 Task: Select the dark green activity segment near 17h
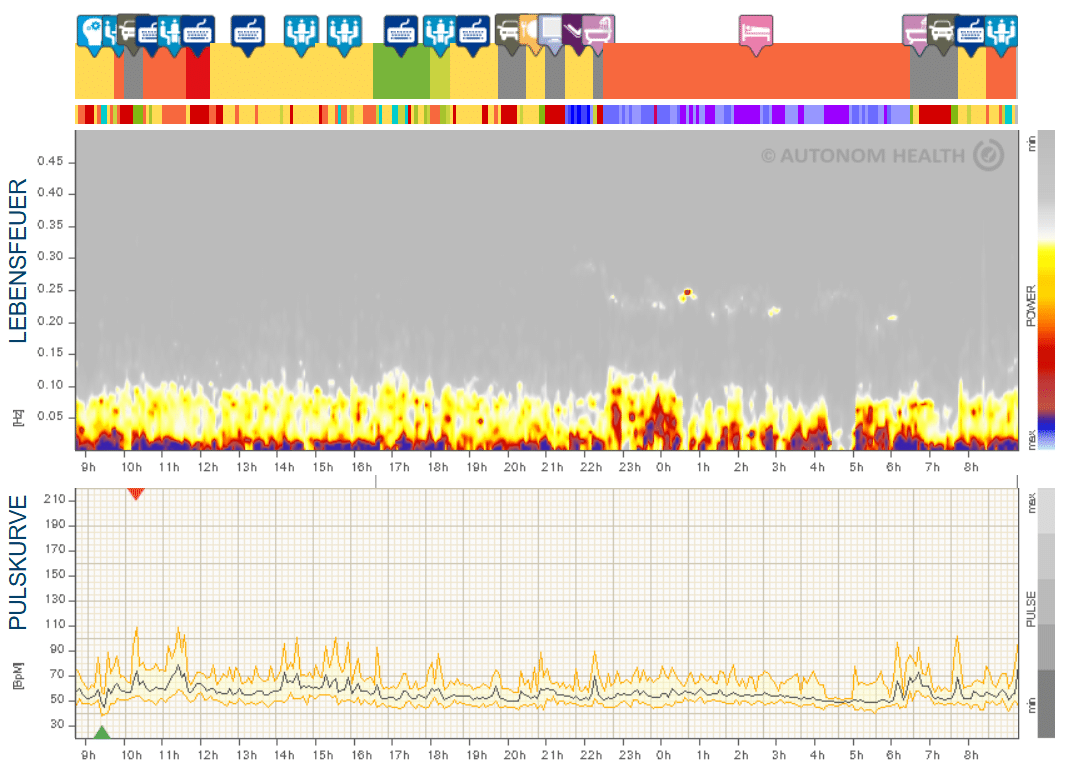point(401,71)
